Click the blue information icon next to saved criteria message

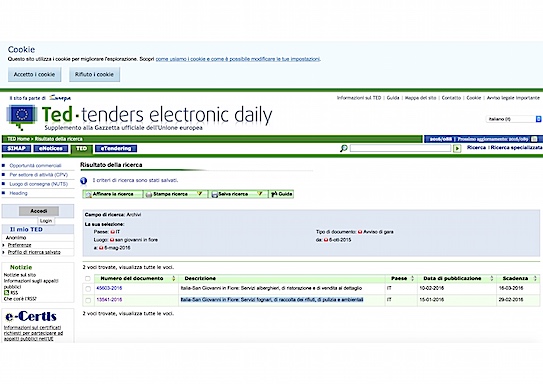tap(84, 180)
